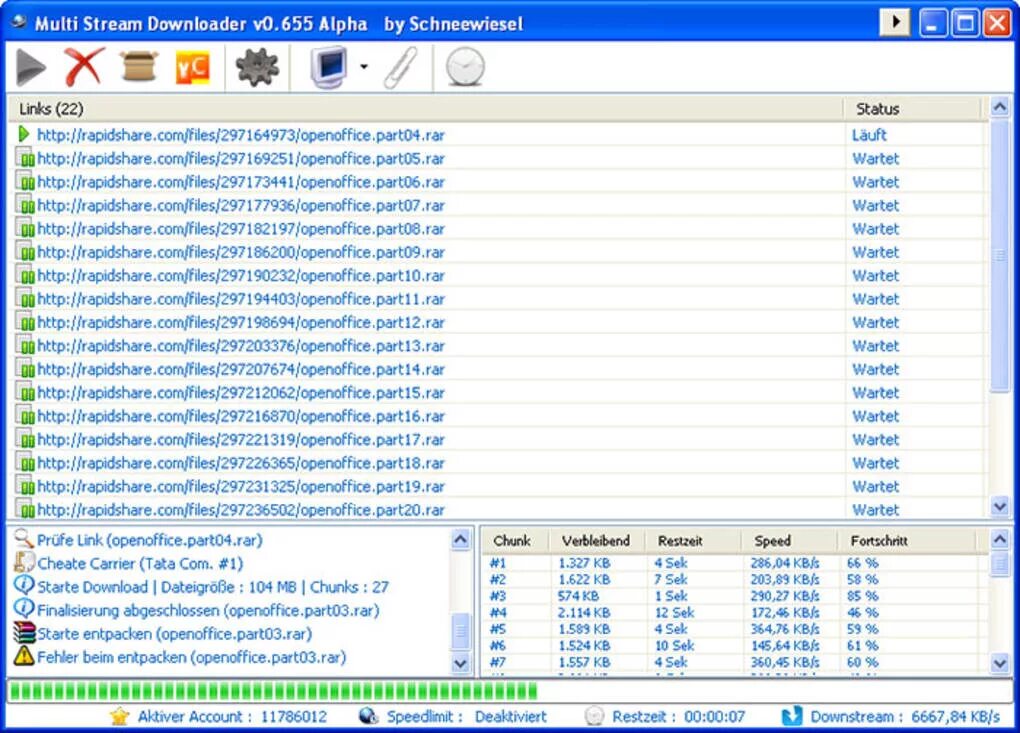Click the 1.589 KB remaining cell
This screenshot has height=733, width=1020.
(x=584, y=629)
